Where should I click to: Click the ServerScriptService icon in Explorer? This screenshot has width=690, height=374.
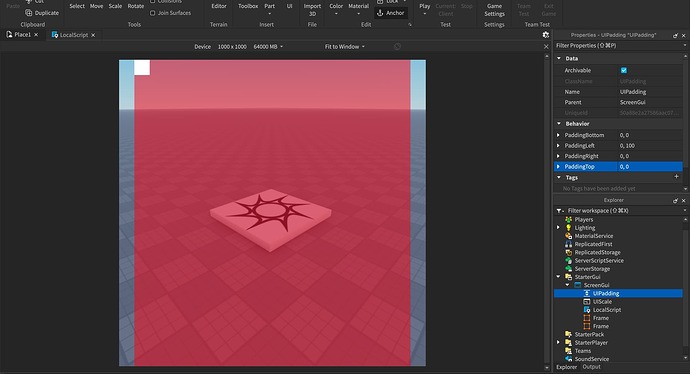point(569,260)
